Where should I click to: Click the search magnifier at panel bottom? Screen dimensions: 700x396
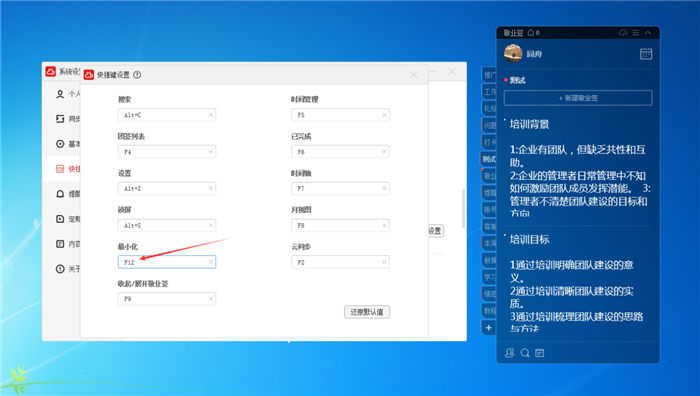point(525,353)
